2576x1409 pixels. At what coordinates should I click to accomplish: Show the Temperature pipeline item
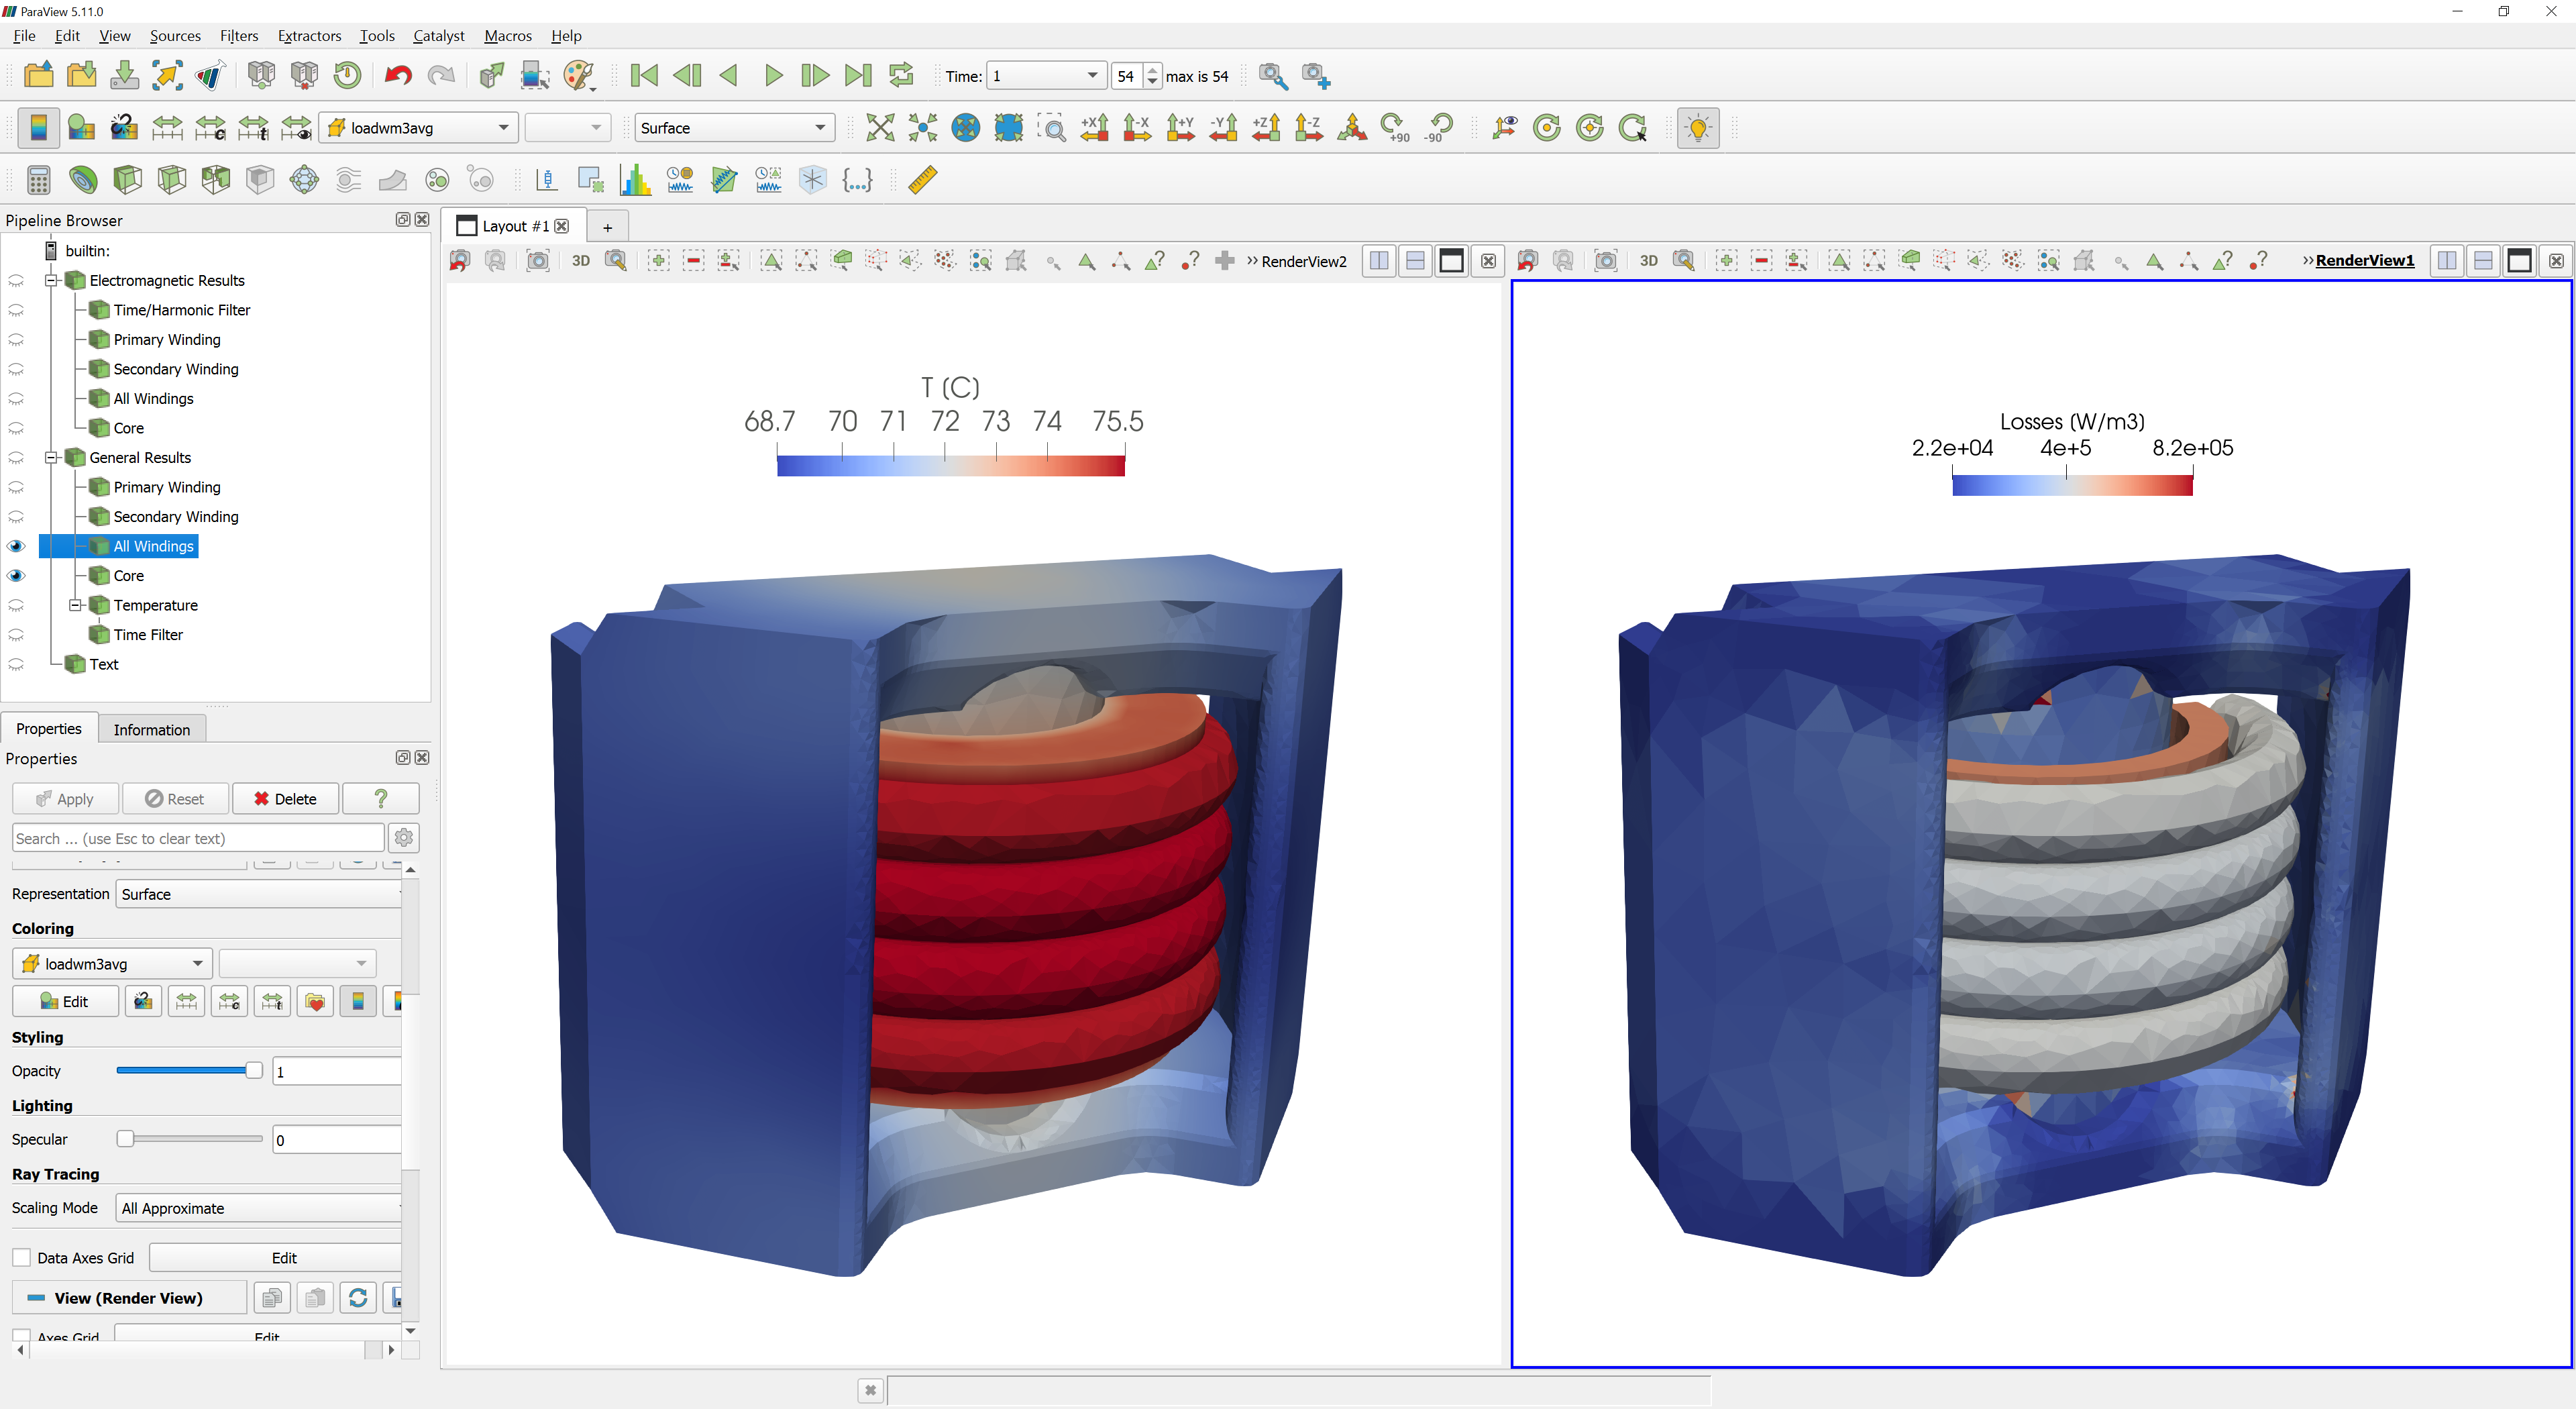pyautogui.click(x=16, y=605)
